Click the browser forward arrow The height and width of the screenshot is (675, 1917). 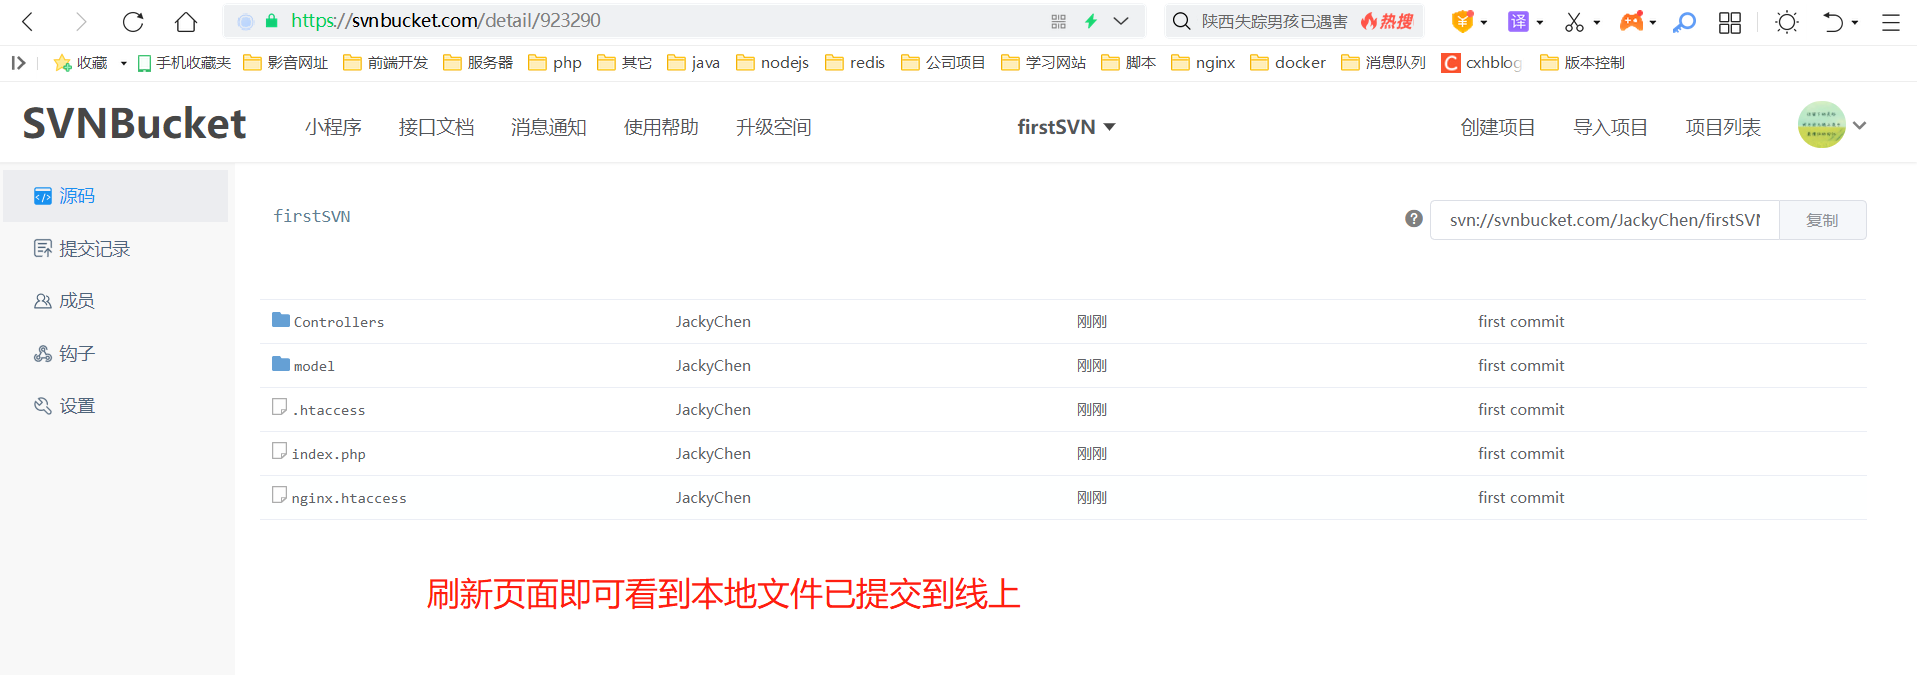(81, 21)
